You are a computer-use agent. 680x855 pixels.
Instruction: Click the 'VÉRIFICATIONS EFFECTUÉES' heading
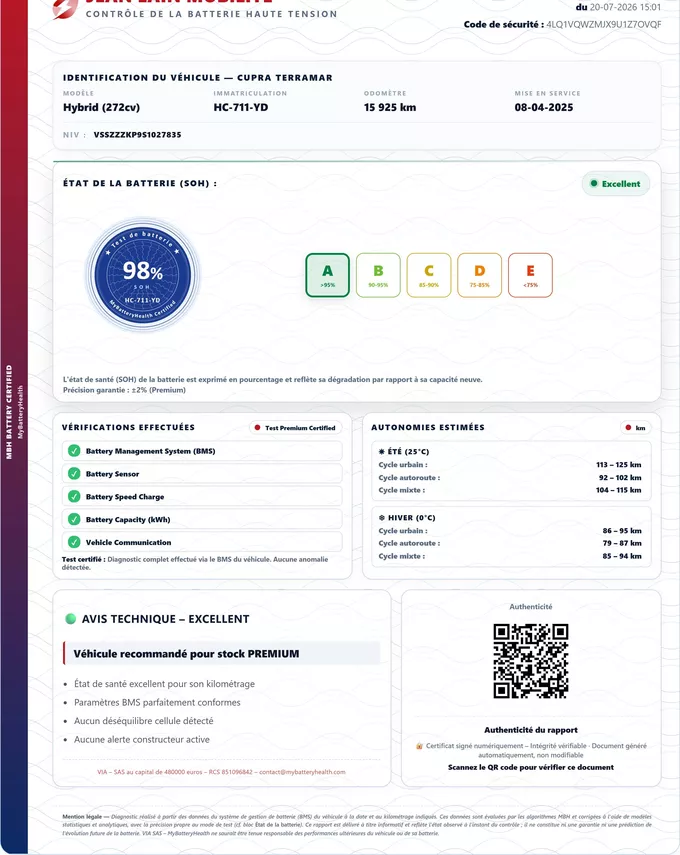click(x=128, y=427)
